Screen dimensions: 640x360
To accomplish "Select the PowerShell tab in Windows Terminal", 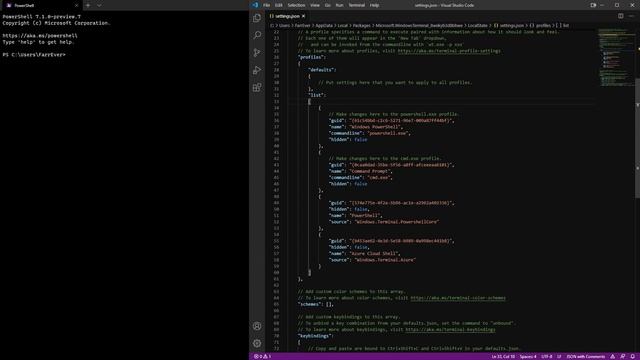I will coord(41,5).
